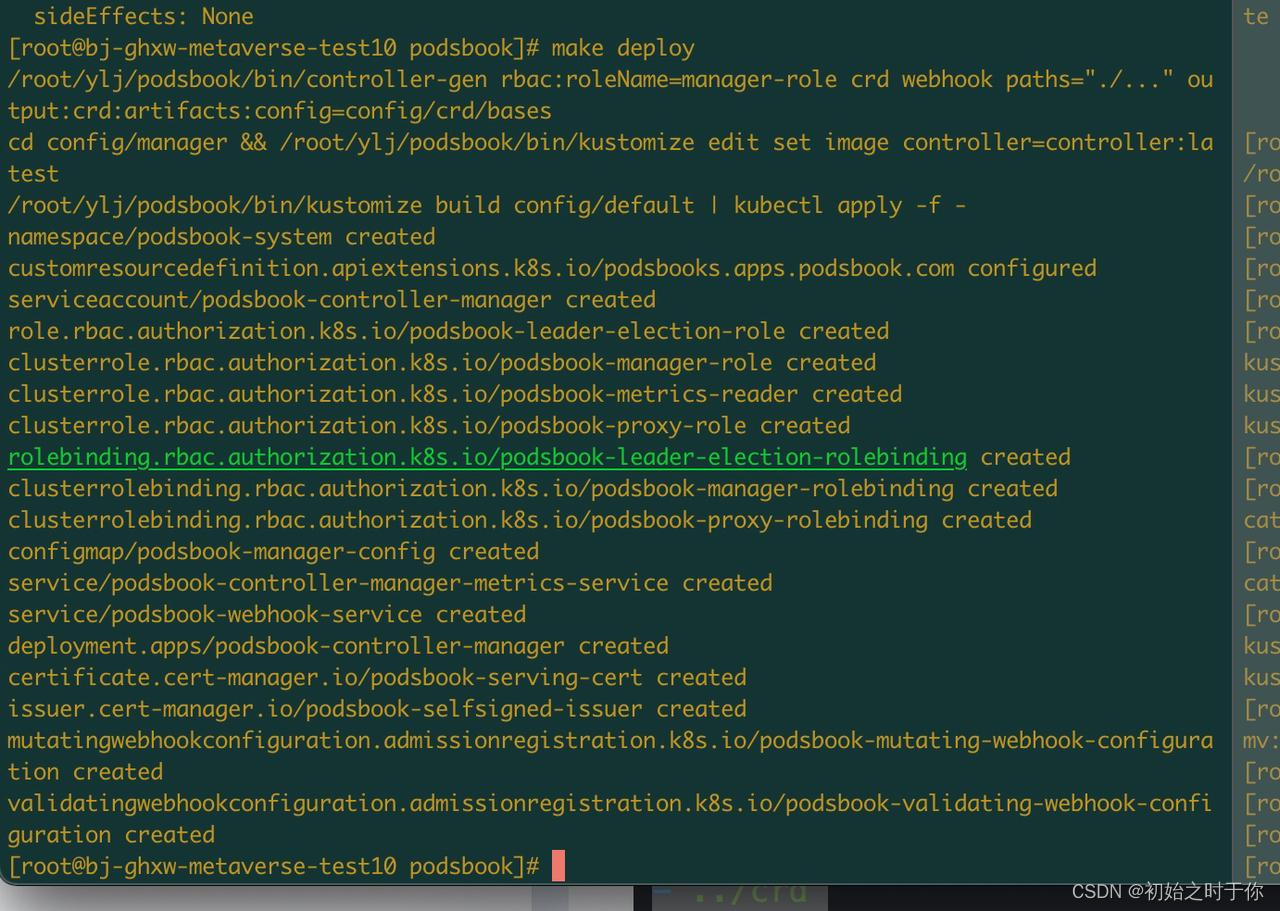Image resolution: width=1280 pixels, height=911 pixels.
Task: Click the 'make deploy' command text
Action: tap(622, 48)
